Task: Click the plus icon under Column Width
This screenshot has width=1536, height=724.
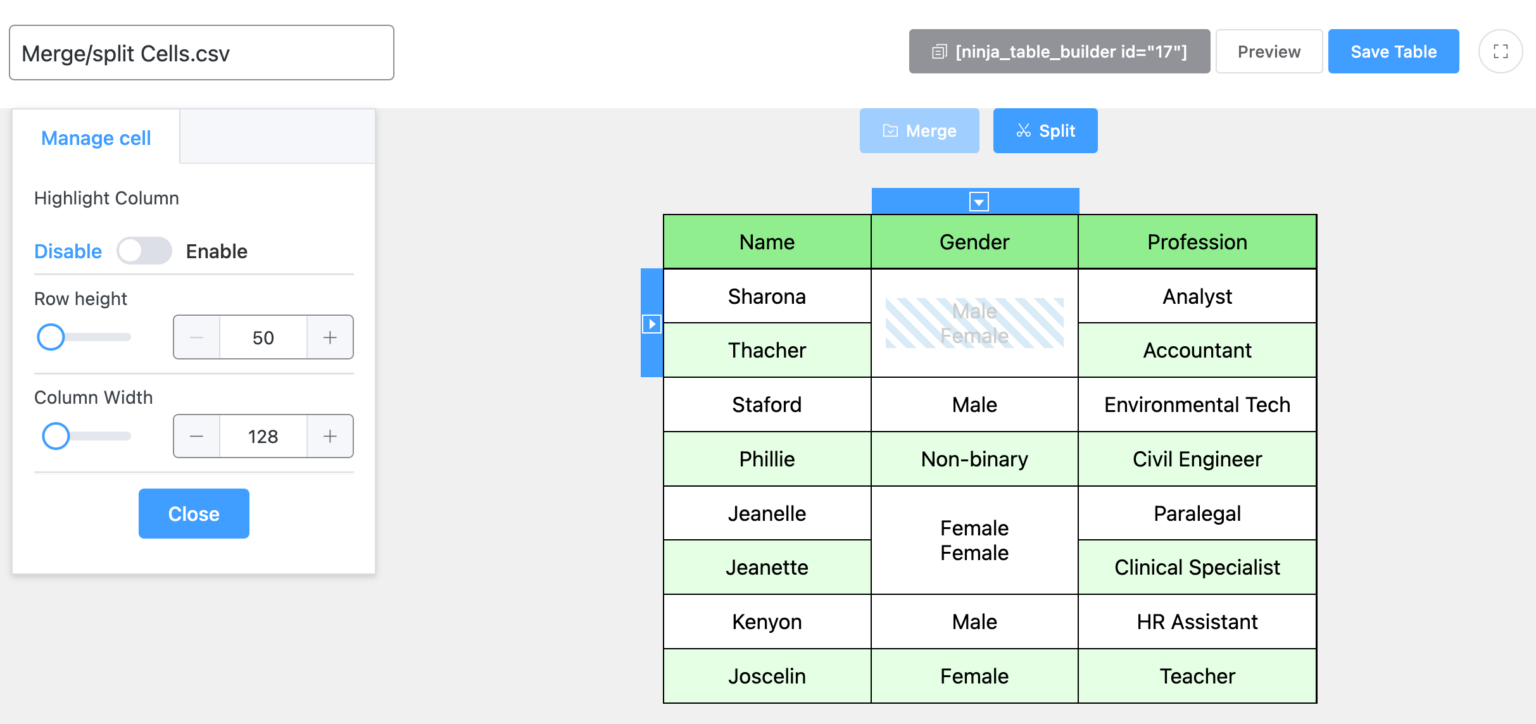Action: pyautogui.click(x=329, y=436)
